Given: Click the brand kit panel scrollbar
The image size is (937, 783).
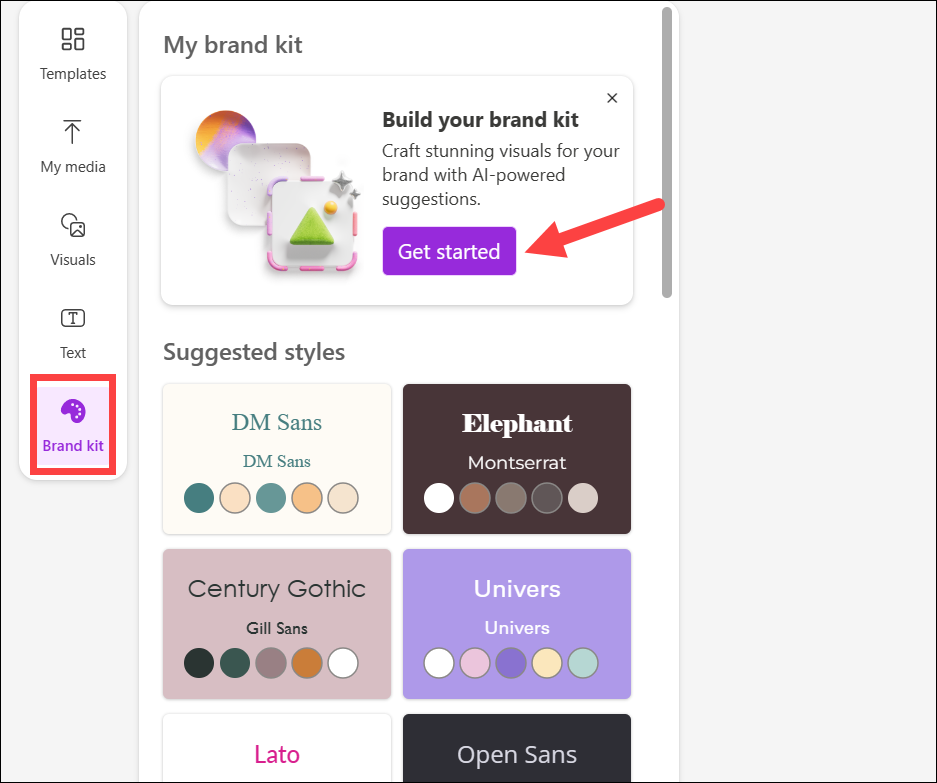Looking at the screenshot, I should click(667, 152).
